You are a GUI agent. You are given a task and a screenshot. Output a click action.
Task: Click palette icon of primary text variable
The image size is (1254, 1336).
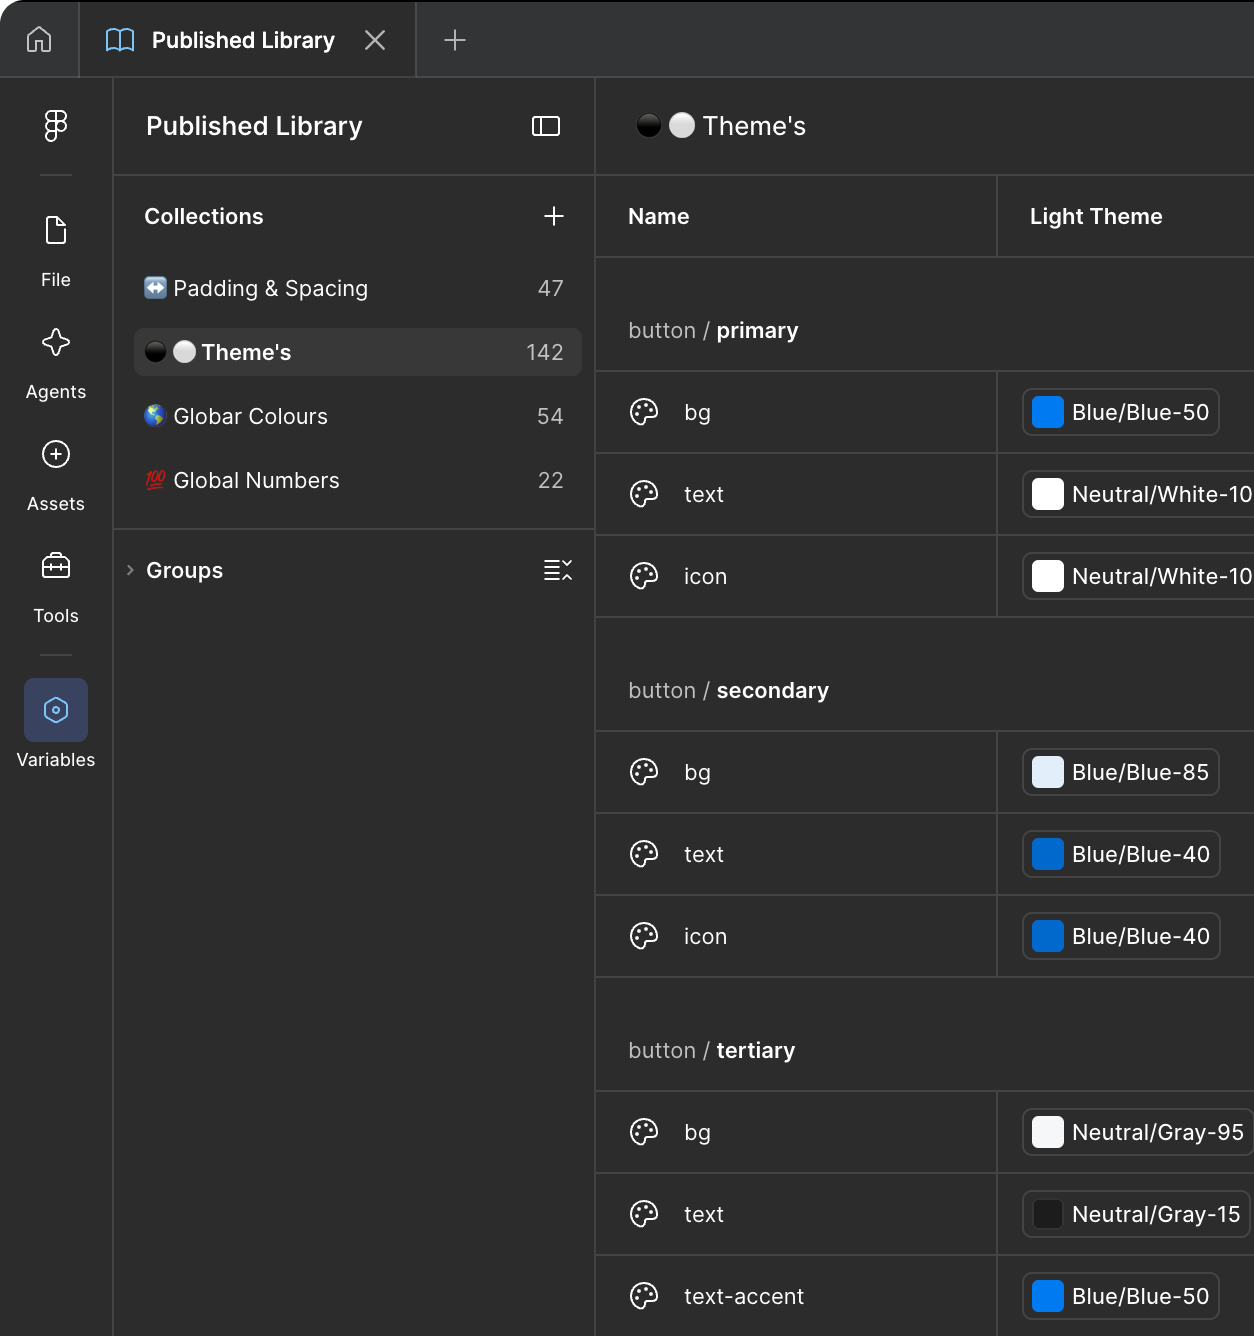[644, 494]
